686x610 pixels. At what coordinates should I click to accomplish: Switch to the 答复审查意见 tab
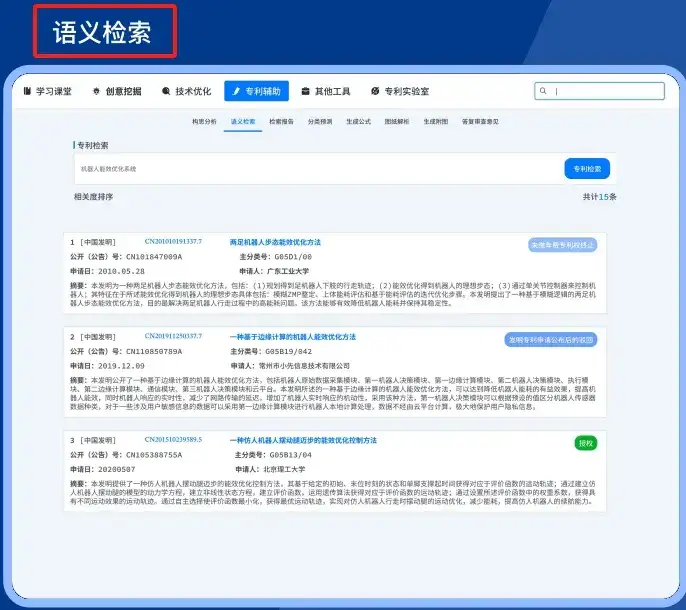[480, 121]
